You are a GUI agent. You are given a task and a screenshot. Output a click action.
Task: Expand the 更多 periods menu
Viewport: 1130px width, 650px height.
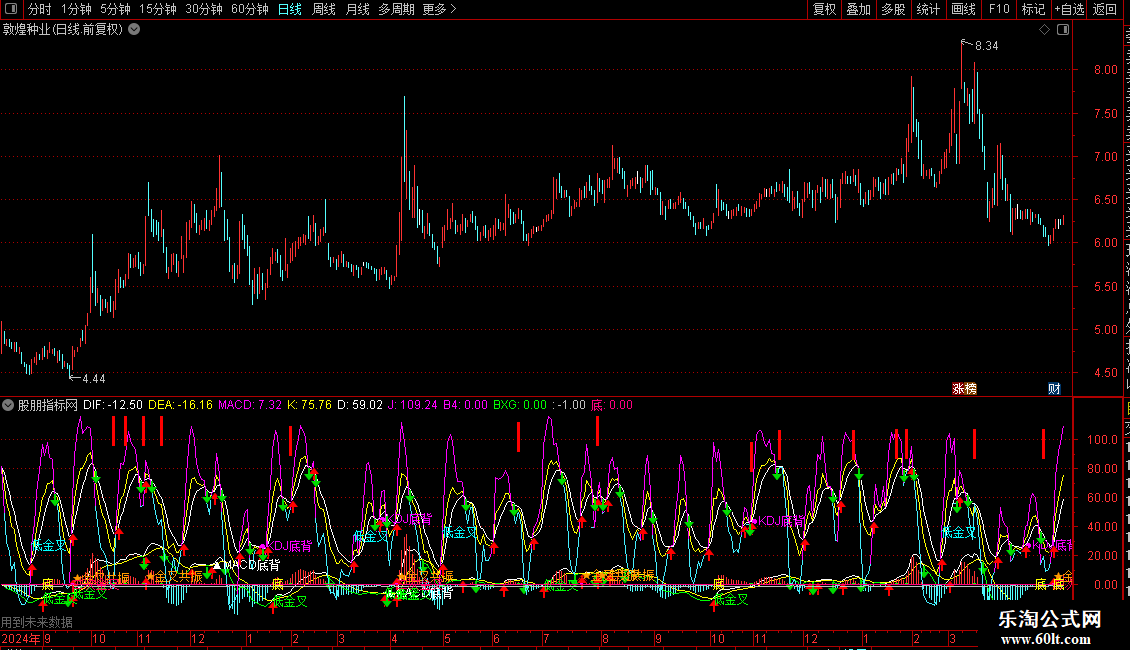[439, 9]
